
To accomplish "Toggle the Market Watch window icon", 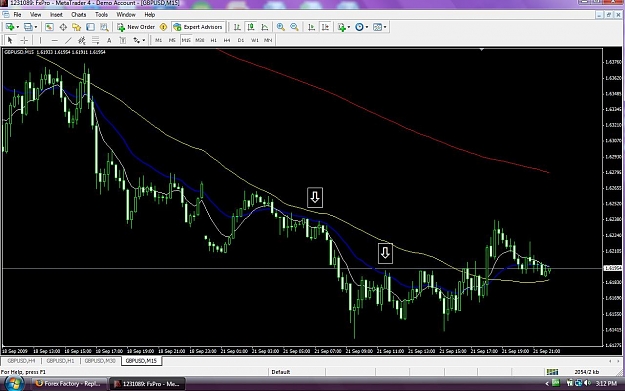I will [x=49, y=27].
